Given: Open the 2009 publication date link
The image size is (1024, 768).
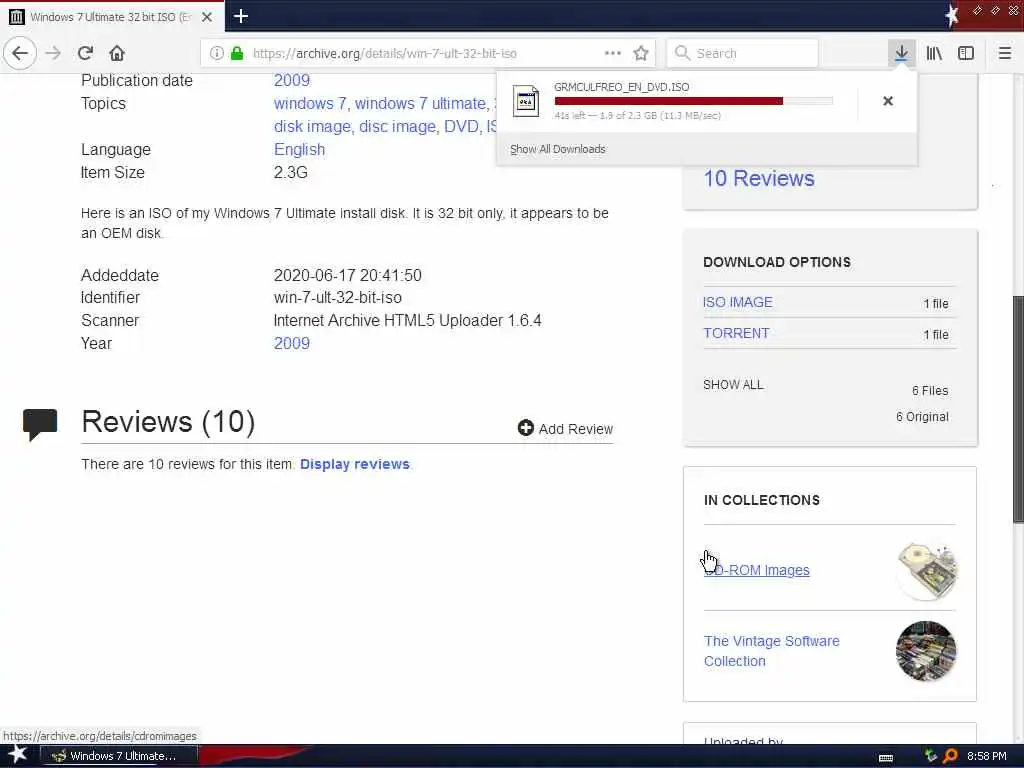Looking at the screenshot, I should pos(291,80).
